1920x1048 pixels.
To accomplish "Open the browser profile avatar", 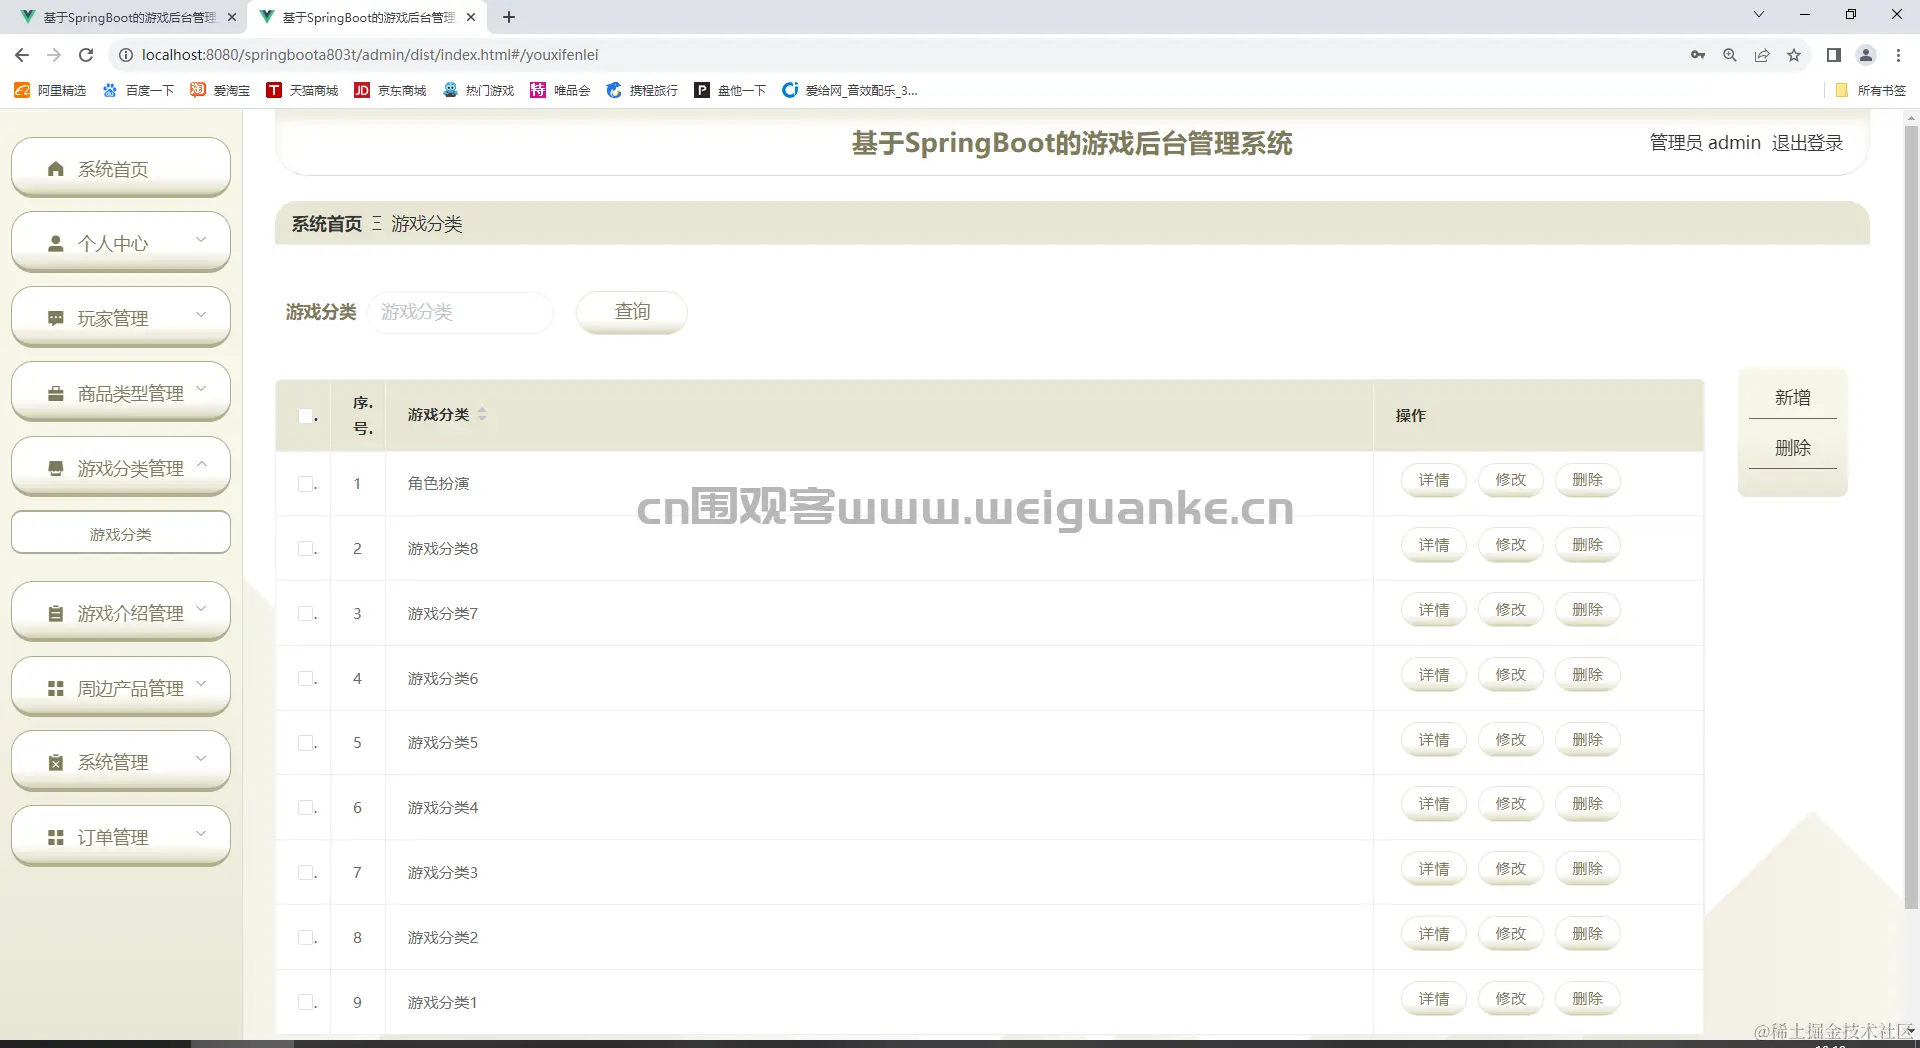I will 1866,55.
